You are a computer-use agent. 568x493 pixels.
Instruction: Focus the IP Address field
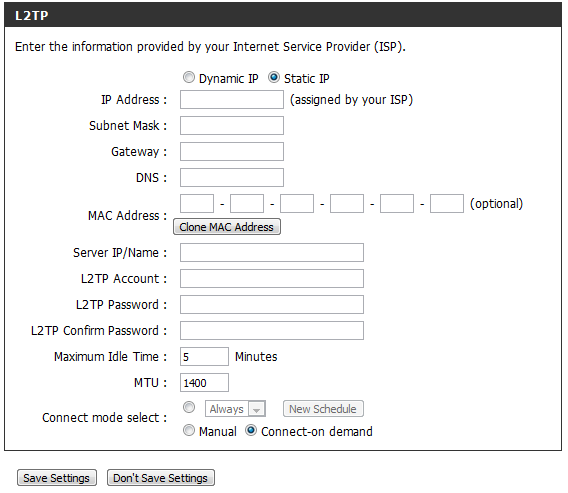[232, 100]
